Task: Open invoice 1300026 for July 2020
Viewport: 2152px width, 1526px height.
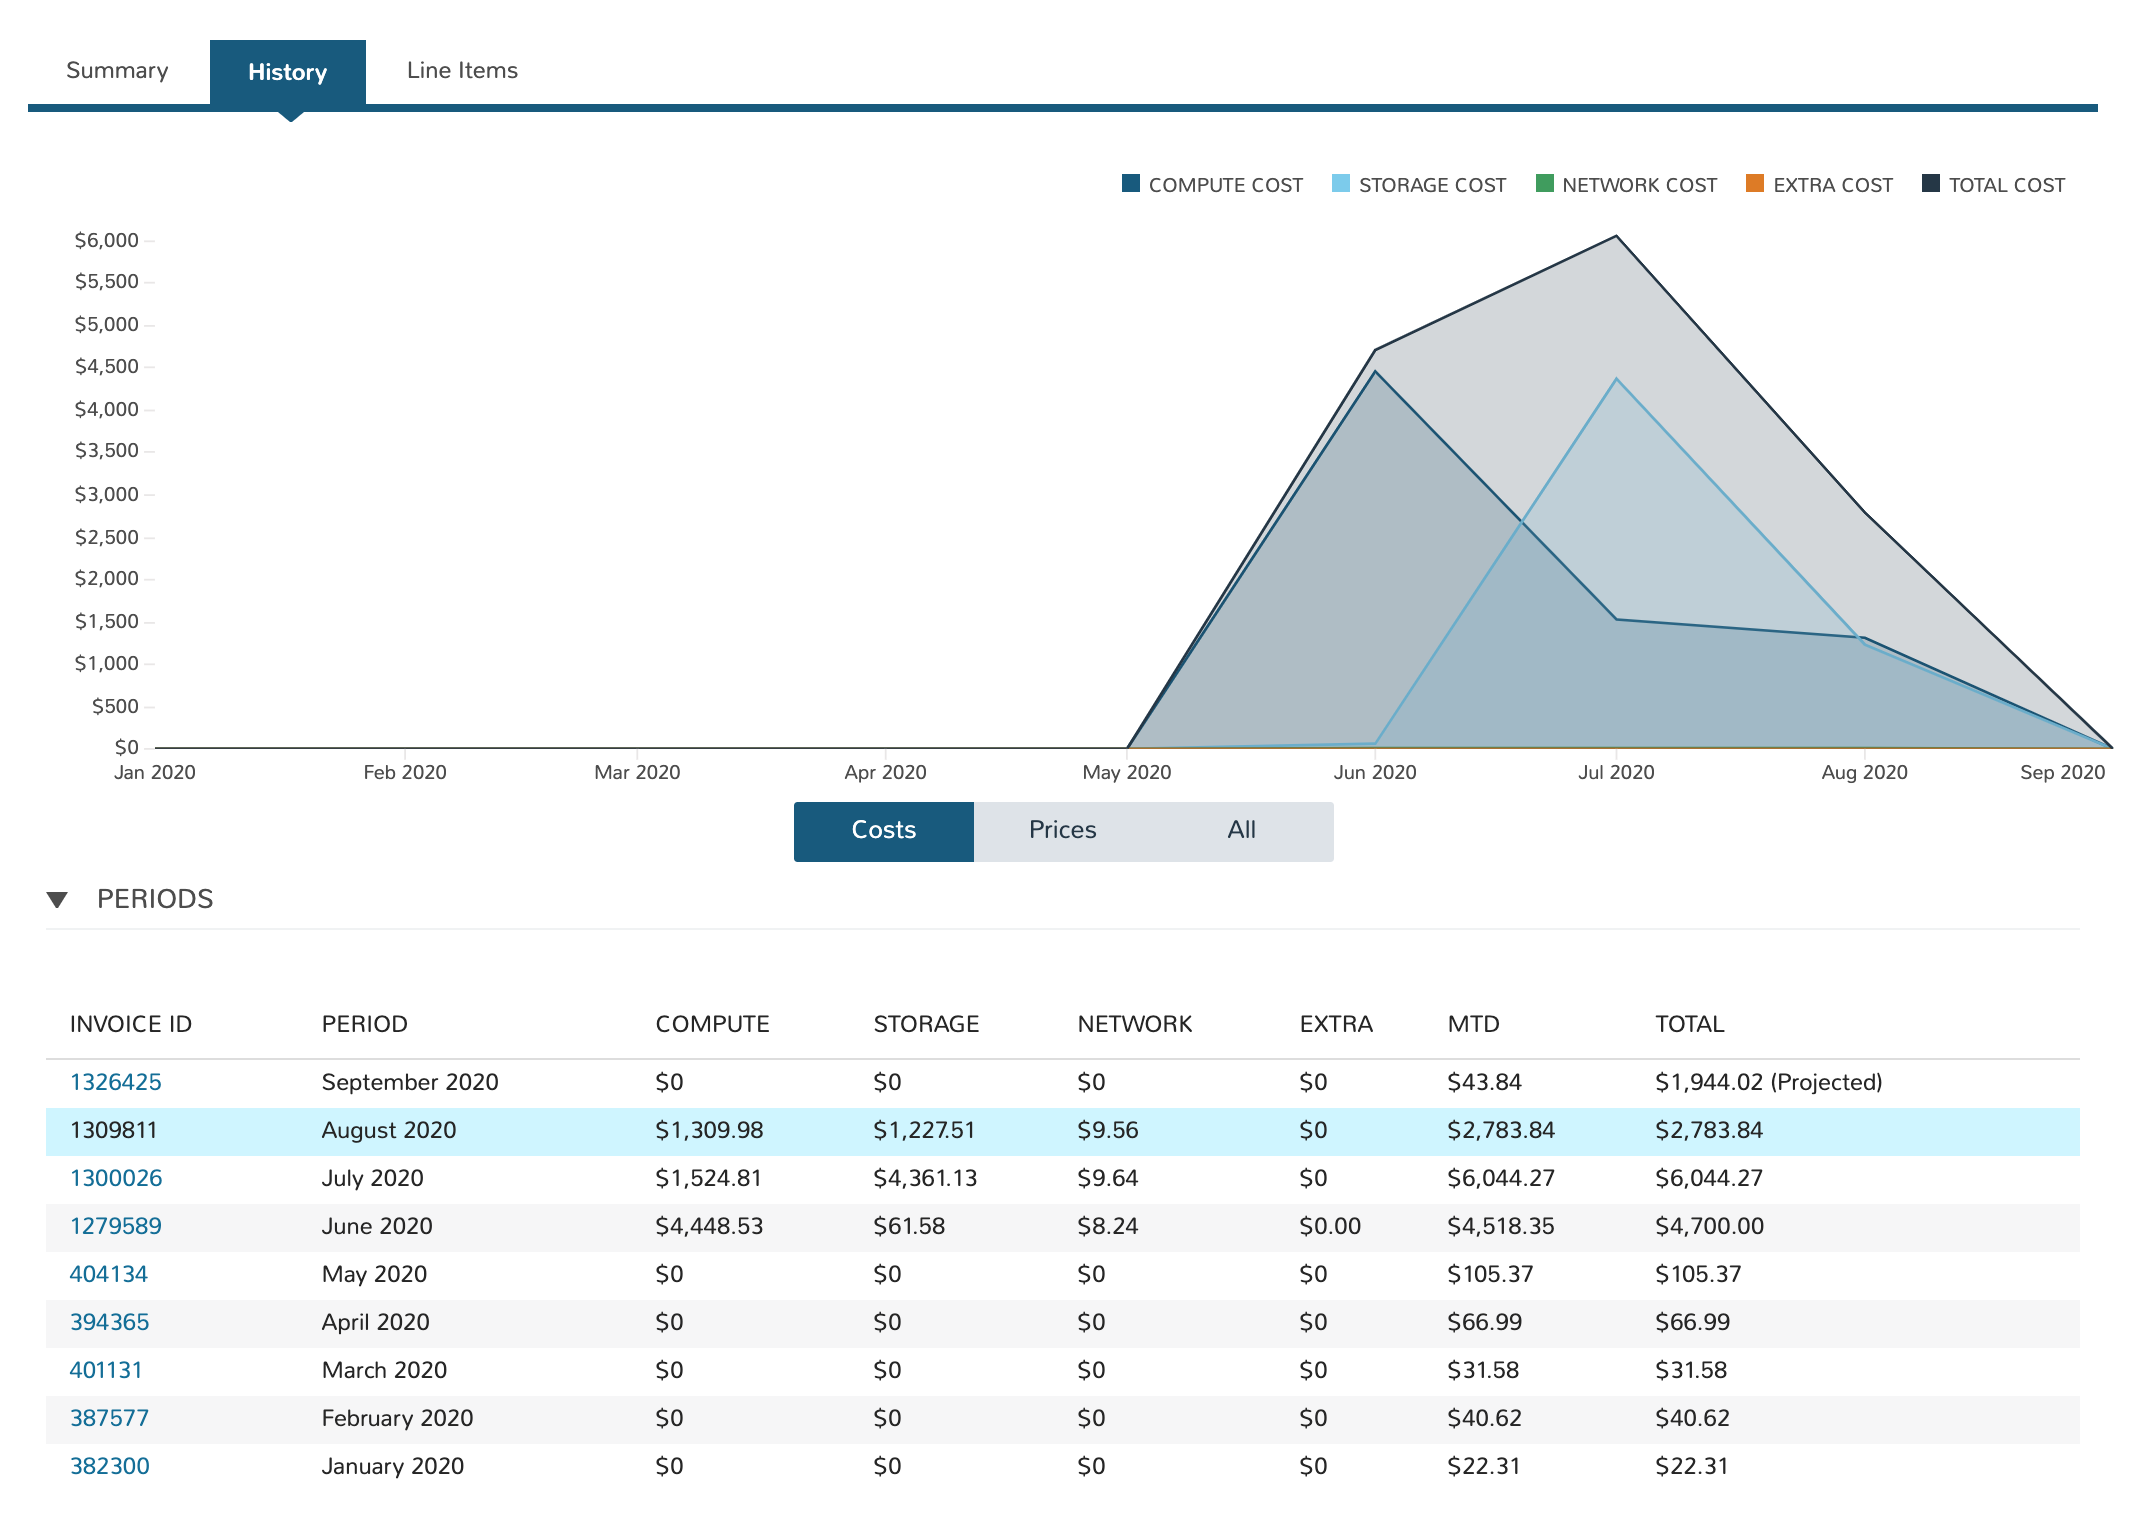Action: click(x=115, y=1178)
